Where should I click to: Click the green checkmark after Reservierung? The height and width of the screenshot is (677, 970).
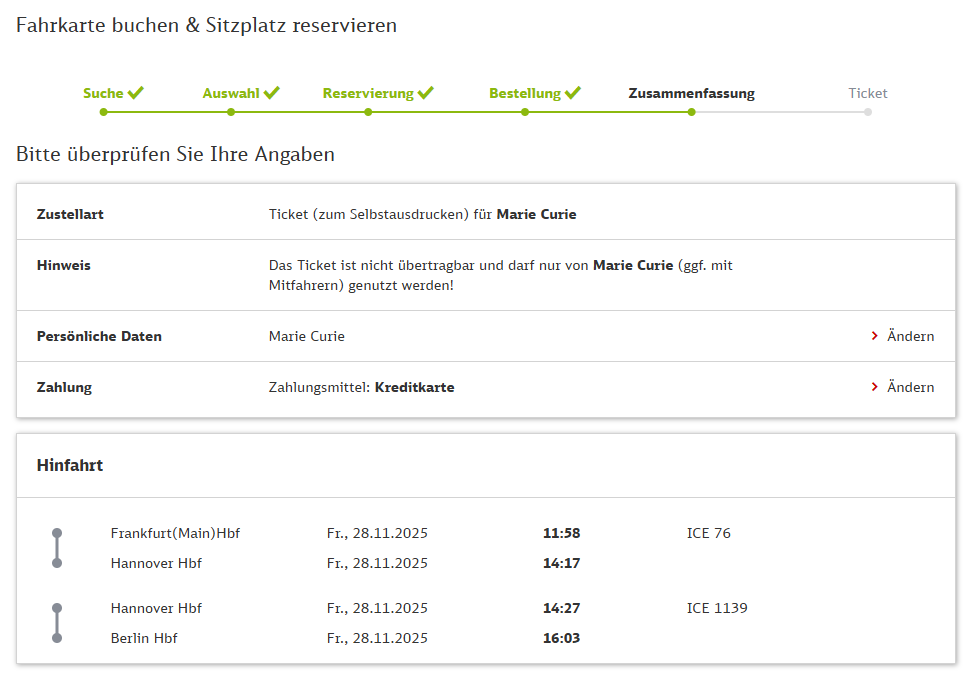[x=426, y=93]
